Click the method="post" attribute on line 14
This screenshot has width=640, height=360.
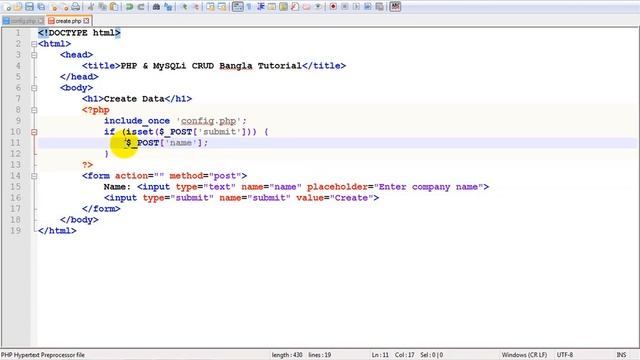205,176
